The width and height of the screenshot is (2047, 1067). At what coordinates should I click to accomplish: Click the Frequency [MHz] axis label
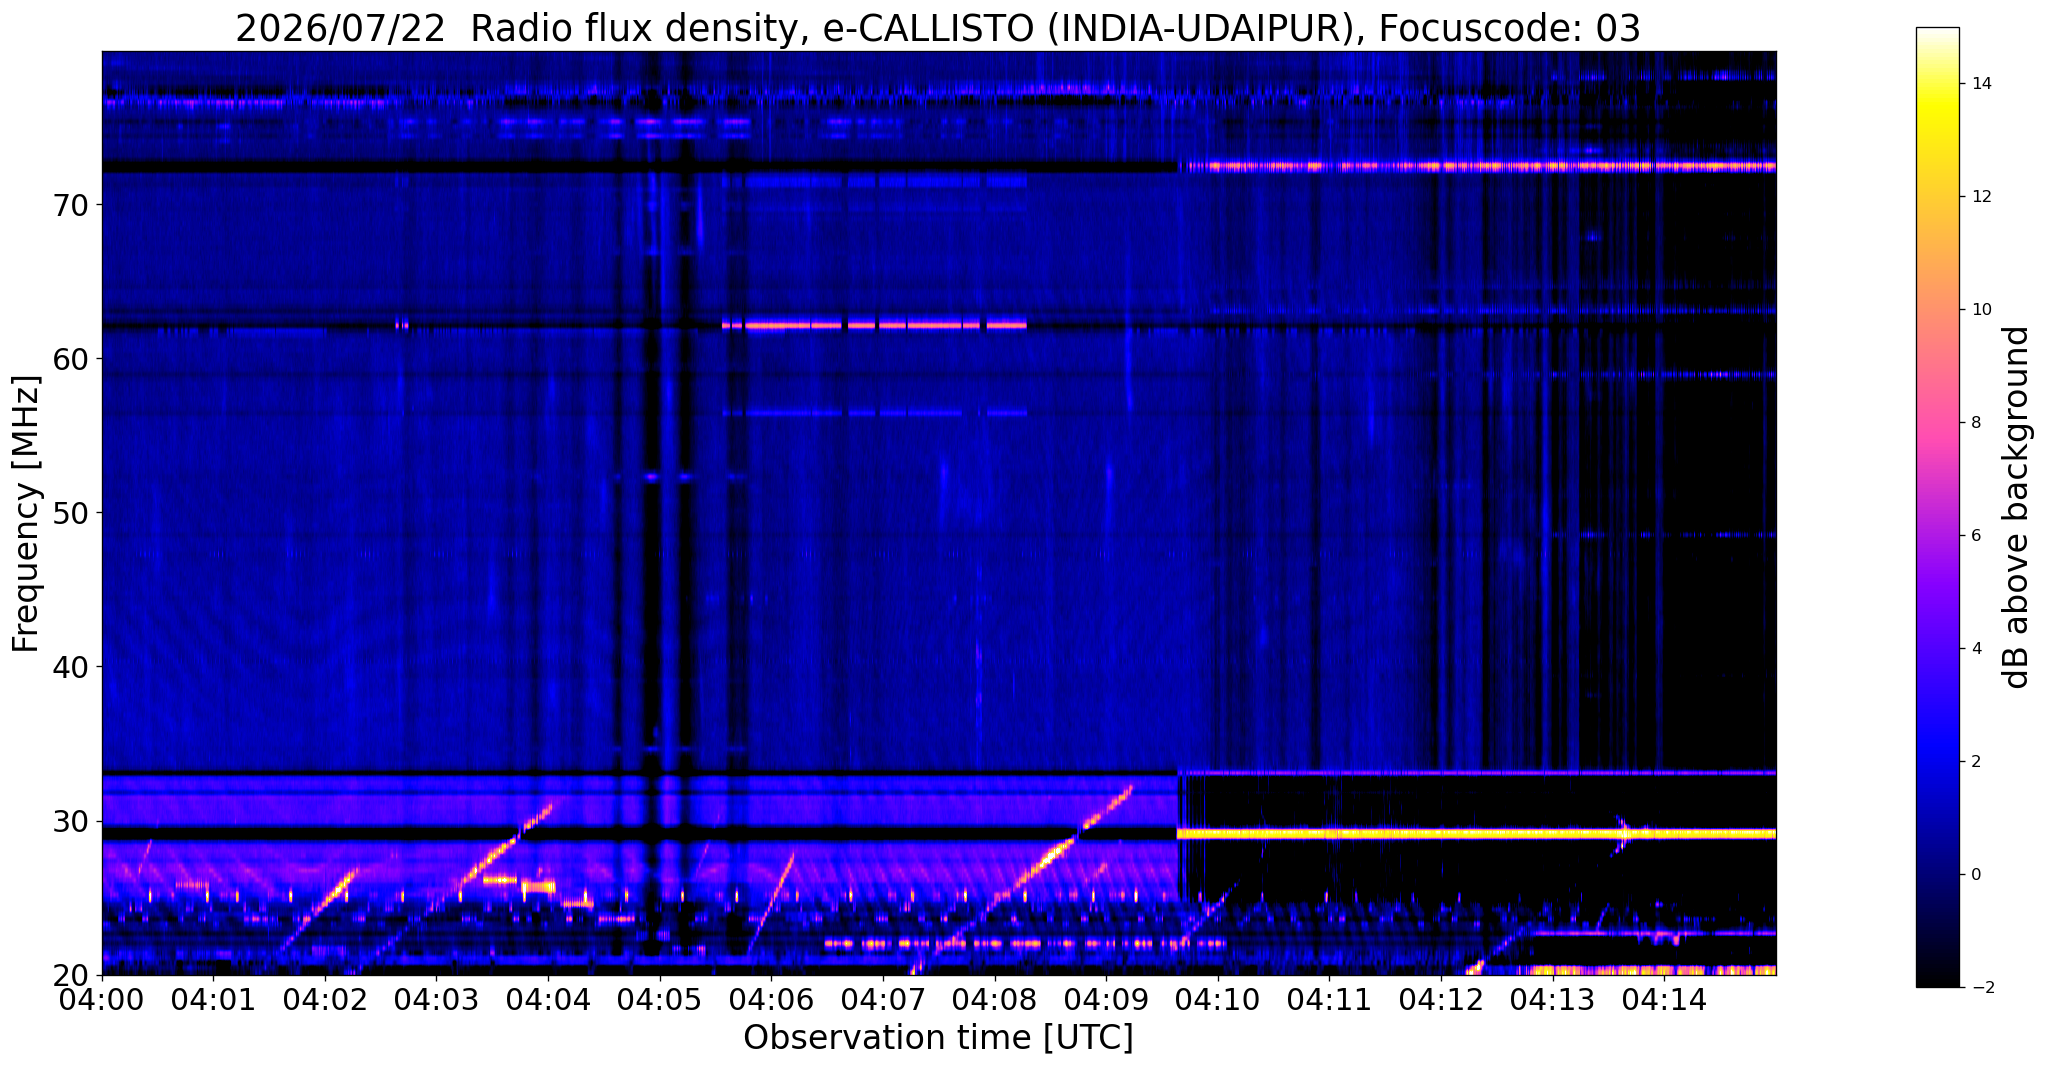[x=26, y=513]
